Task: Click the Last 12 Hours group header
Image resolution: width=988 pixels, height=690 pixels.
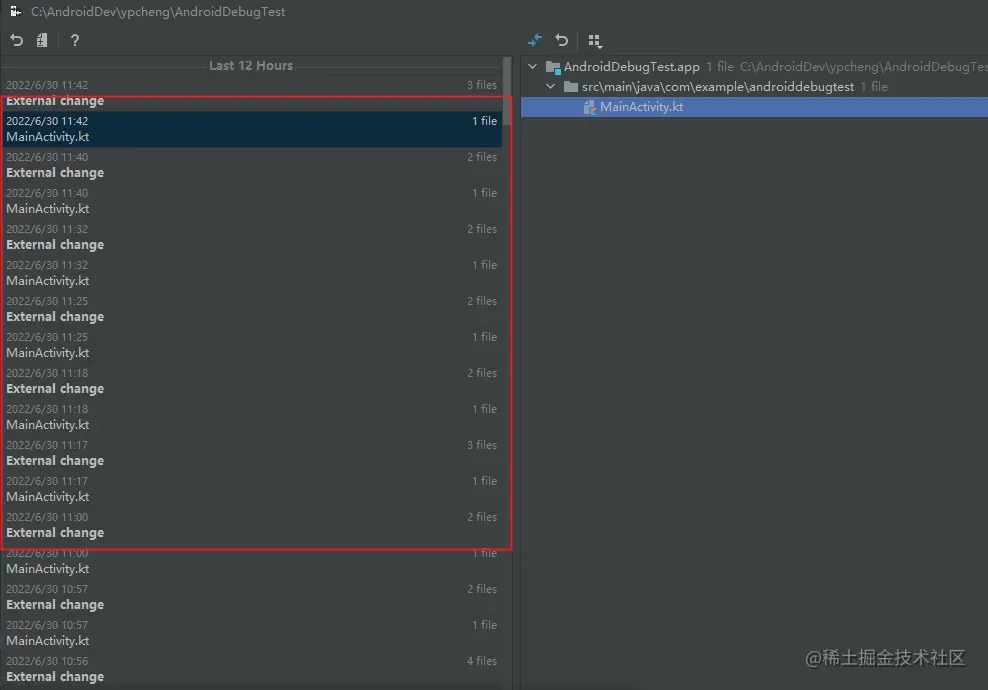Action: [x=251, y=66]
